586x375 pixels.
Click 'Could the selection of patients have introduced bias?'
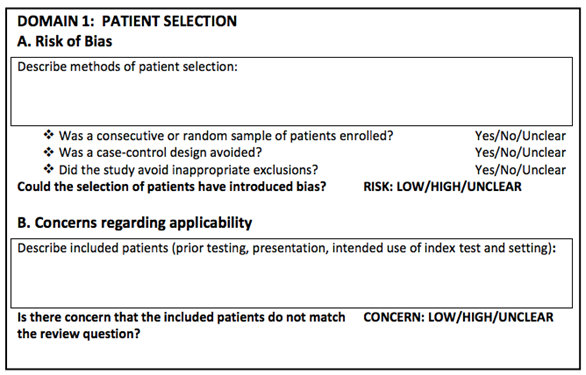tap(172, 187)
